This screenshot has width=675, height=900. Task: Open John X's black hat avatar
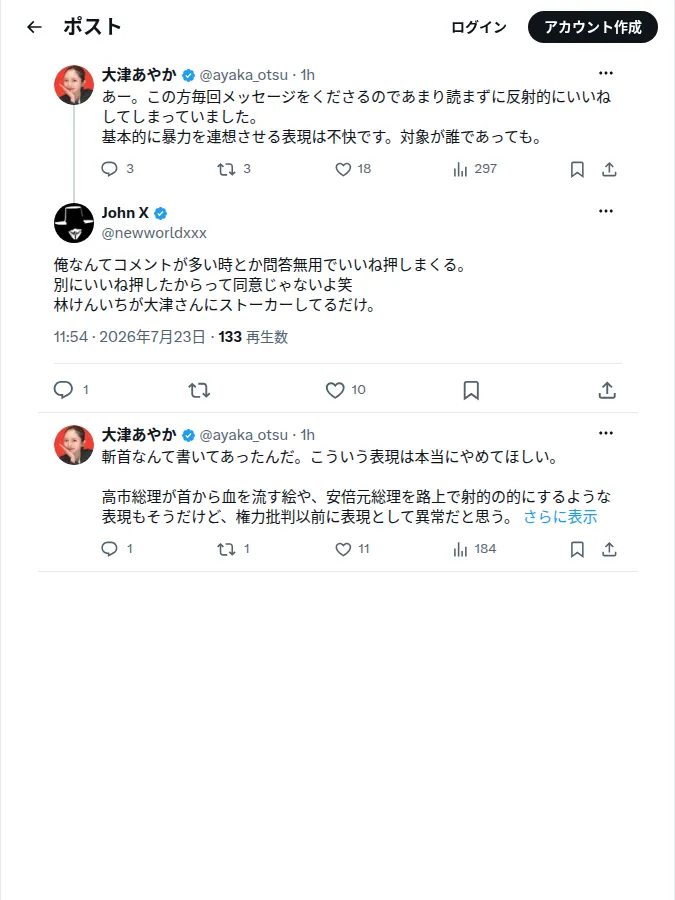click(73, 223)
